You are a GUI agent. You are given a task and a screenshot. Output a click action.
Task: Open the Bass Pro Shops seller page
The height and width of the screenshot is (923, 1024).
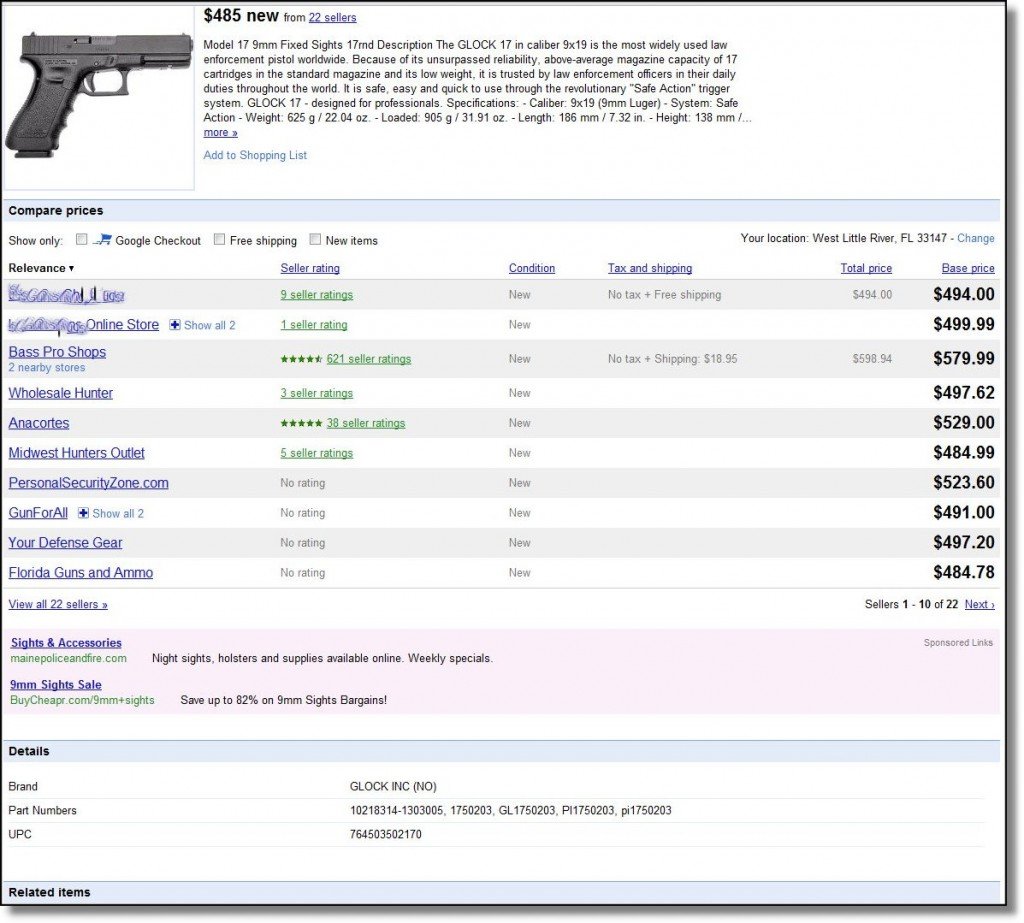point(56,352)
